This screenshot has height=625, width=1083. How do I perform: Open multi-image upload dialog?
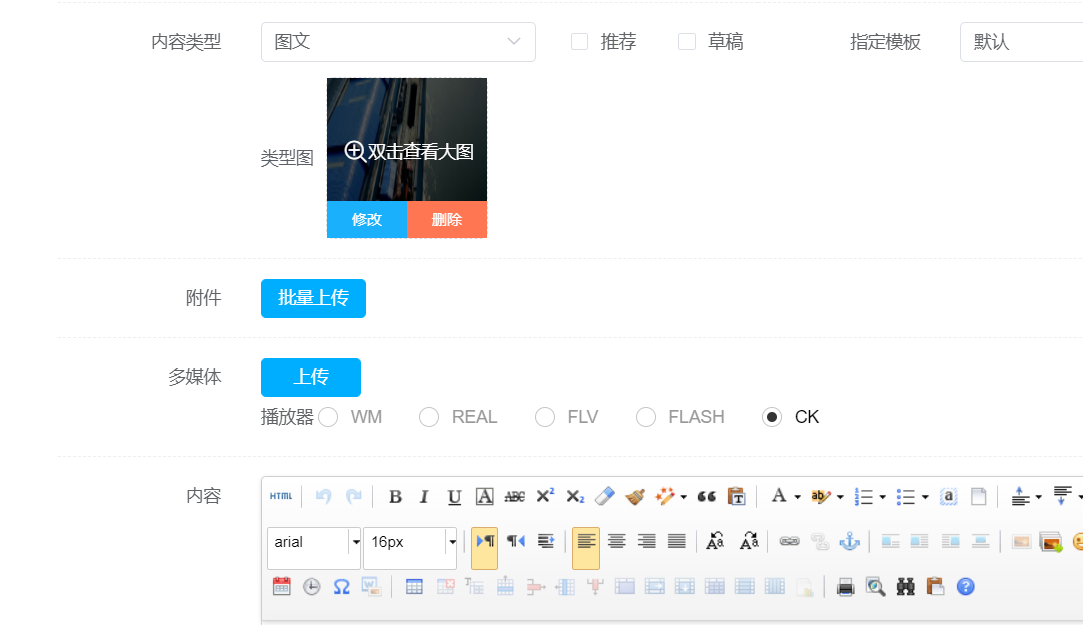coord(1051,542)
